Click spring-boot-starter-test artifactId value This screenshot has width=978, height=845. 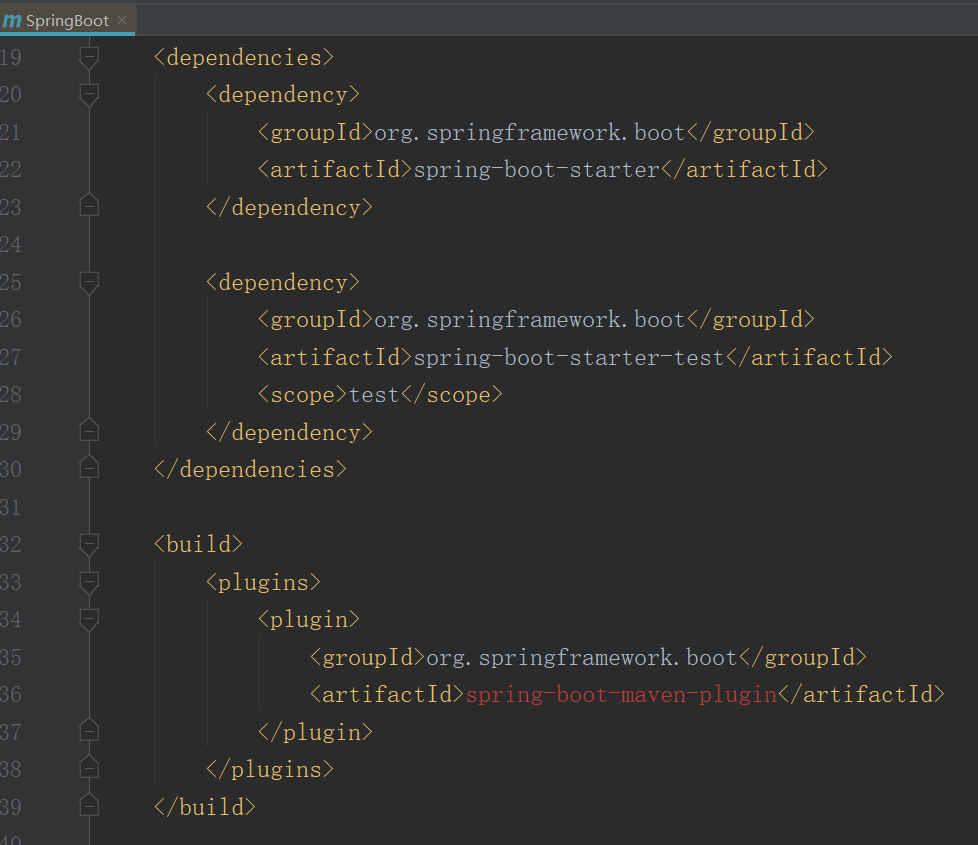[569, 357]
